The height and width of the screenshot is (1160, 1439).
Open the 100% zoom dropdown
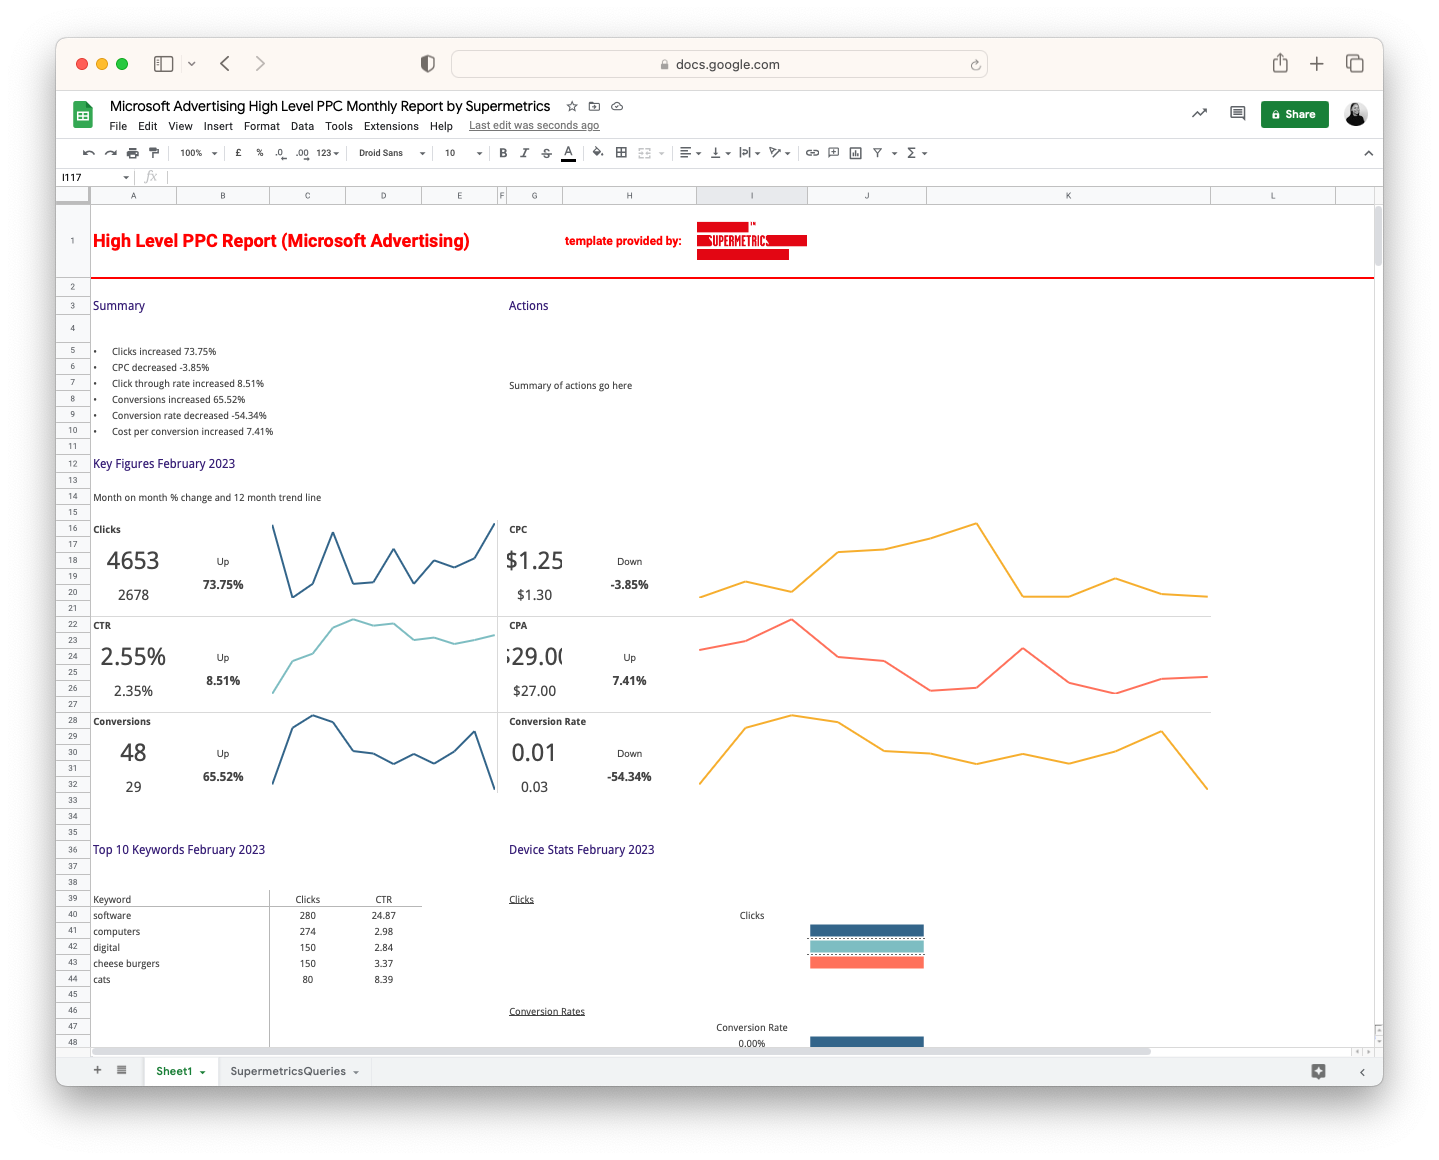click(198, 153)
